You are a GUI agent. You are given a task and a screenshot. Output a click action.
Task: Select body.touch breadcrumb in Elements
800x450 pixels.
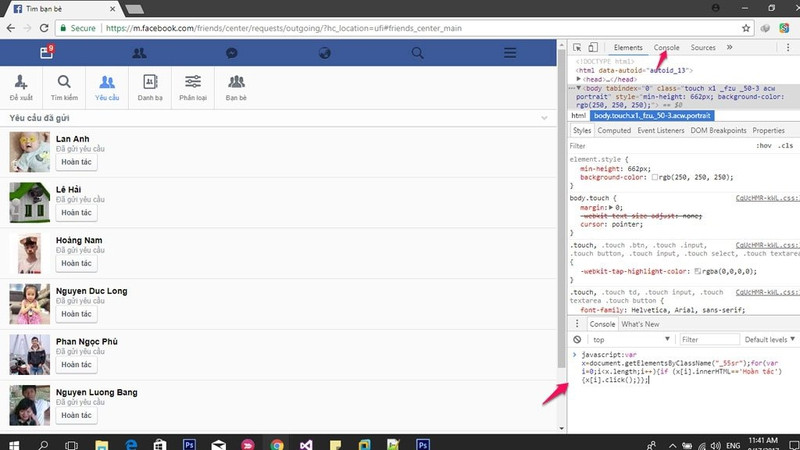(x=652, y=116)
